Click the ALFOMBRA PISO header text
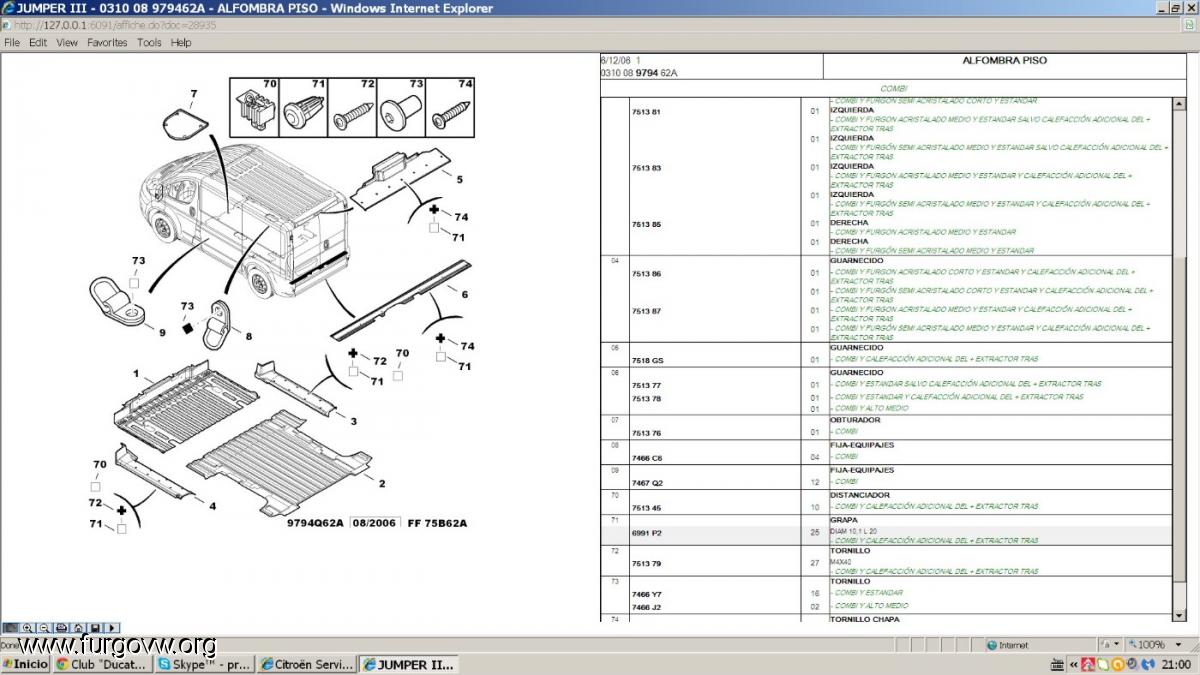Screen dimensions: 1200x675 pyautogui.click(x=1005, y=60)
